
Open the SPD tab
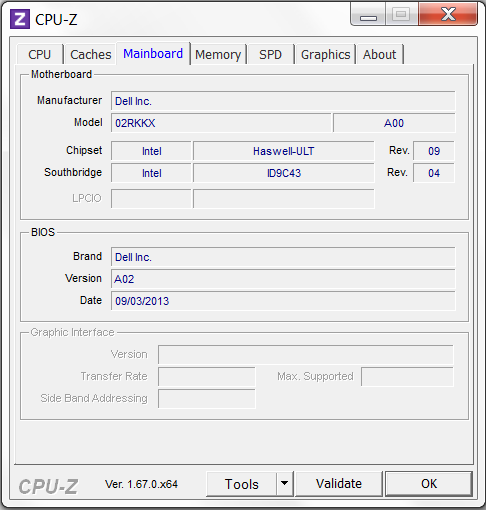[271, 54]
